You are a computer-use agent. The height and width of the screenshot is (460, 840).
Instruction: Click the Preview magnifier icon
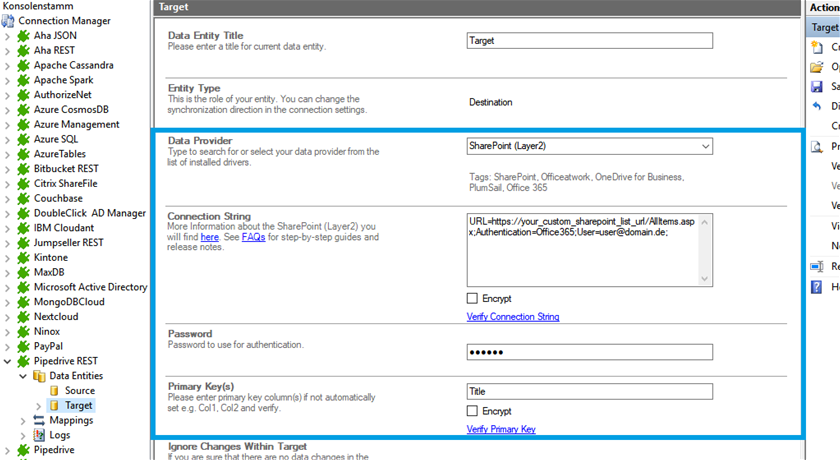pos(817,146)
